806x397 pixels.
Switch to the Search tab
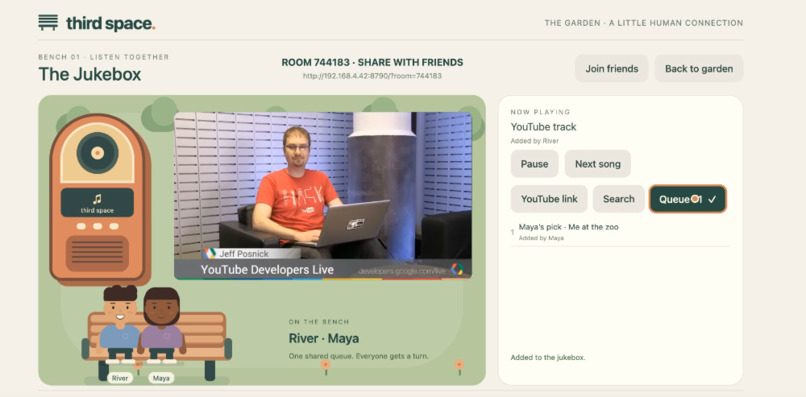tap(618, 199)
